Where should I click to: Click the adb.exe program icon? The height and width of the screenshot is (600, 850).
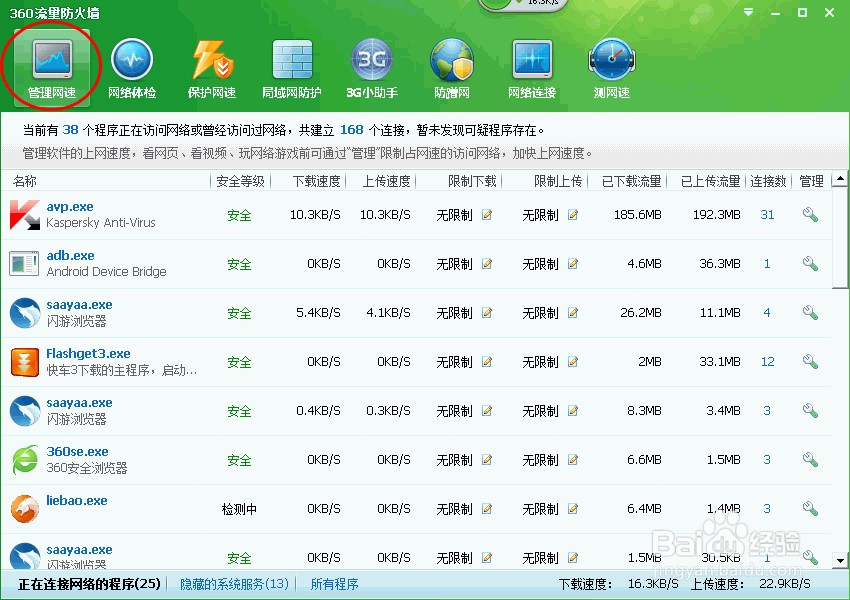[x=24, y=264]
